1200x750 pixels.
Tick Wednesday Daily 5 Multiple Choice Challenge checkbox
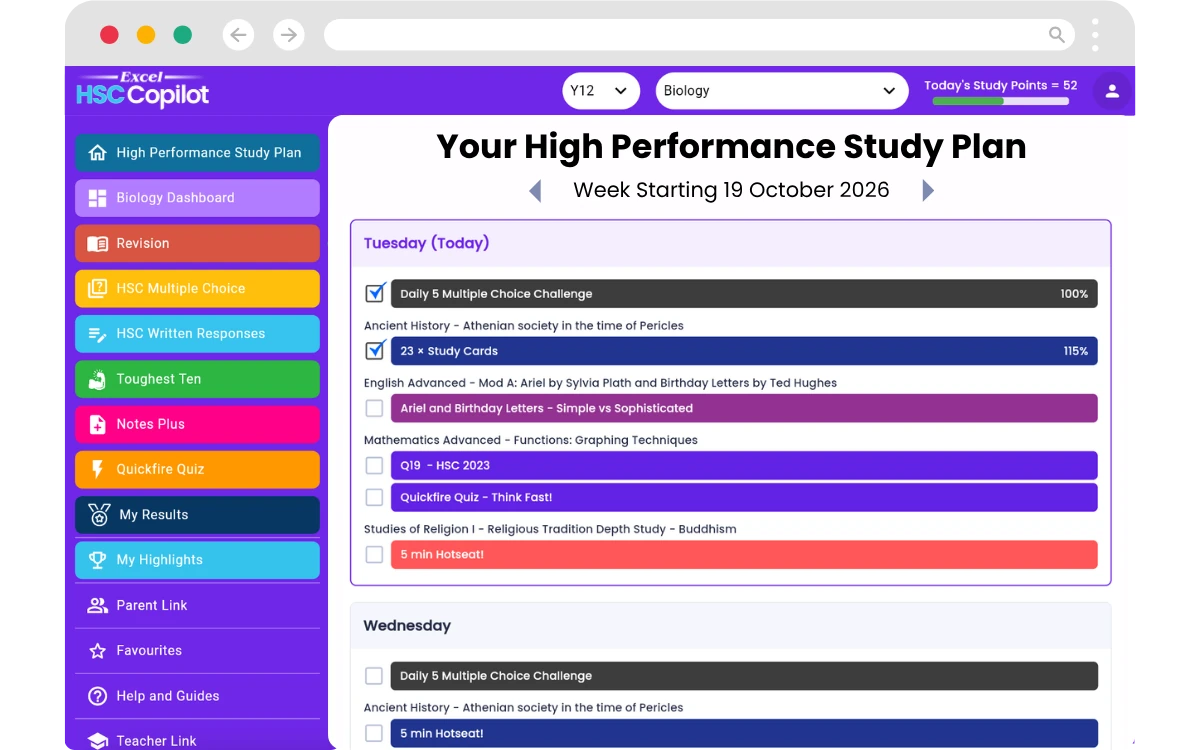(374, 676)
